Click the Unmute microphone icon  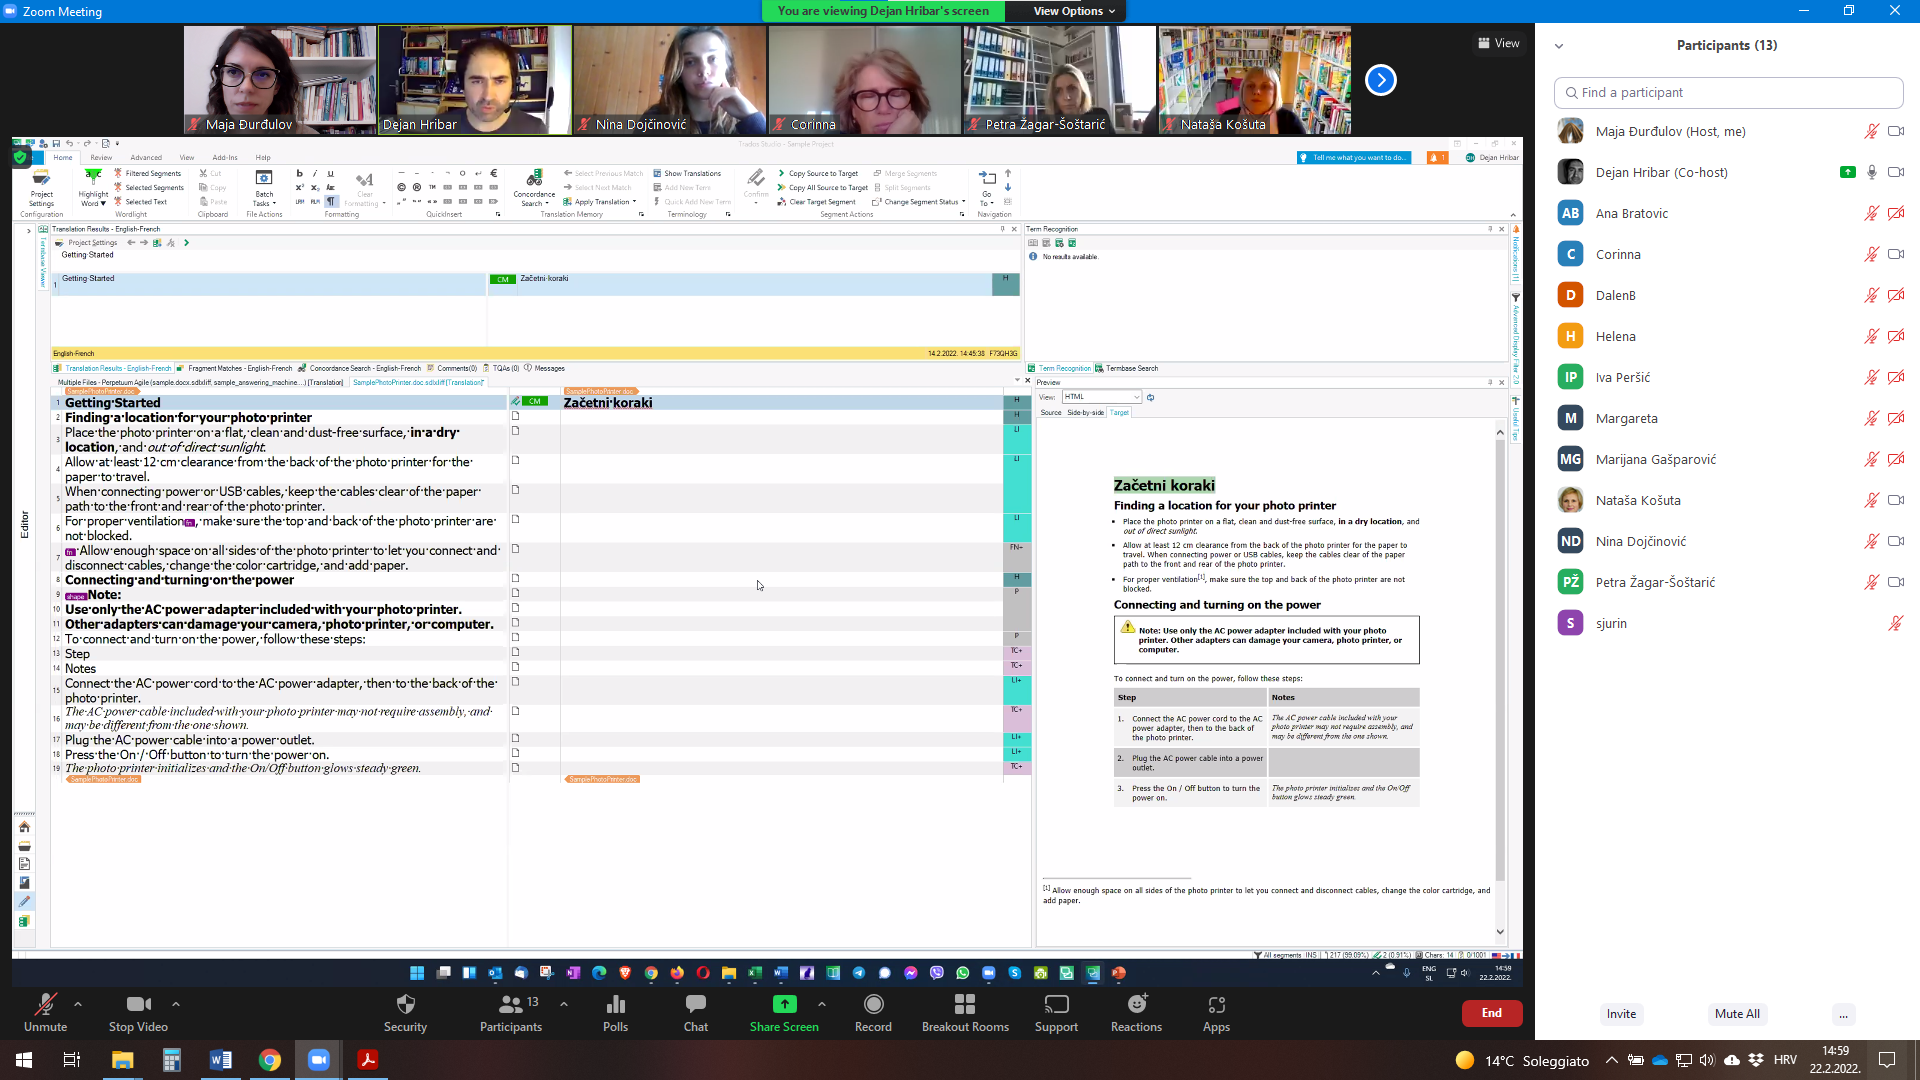pyautogui.click(x=45, y=1004)
